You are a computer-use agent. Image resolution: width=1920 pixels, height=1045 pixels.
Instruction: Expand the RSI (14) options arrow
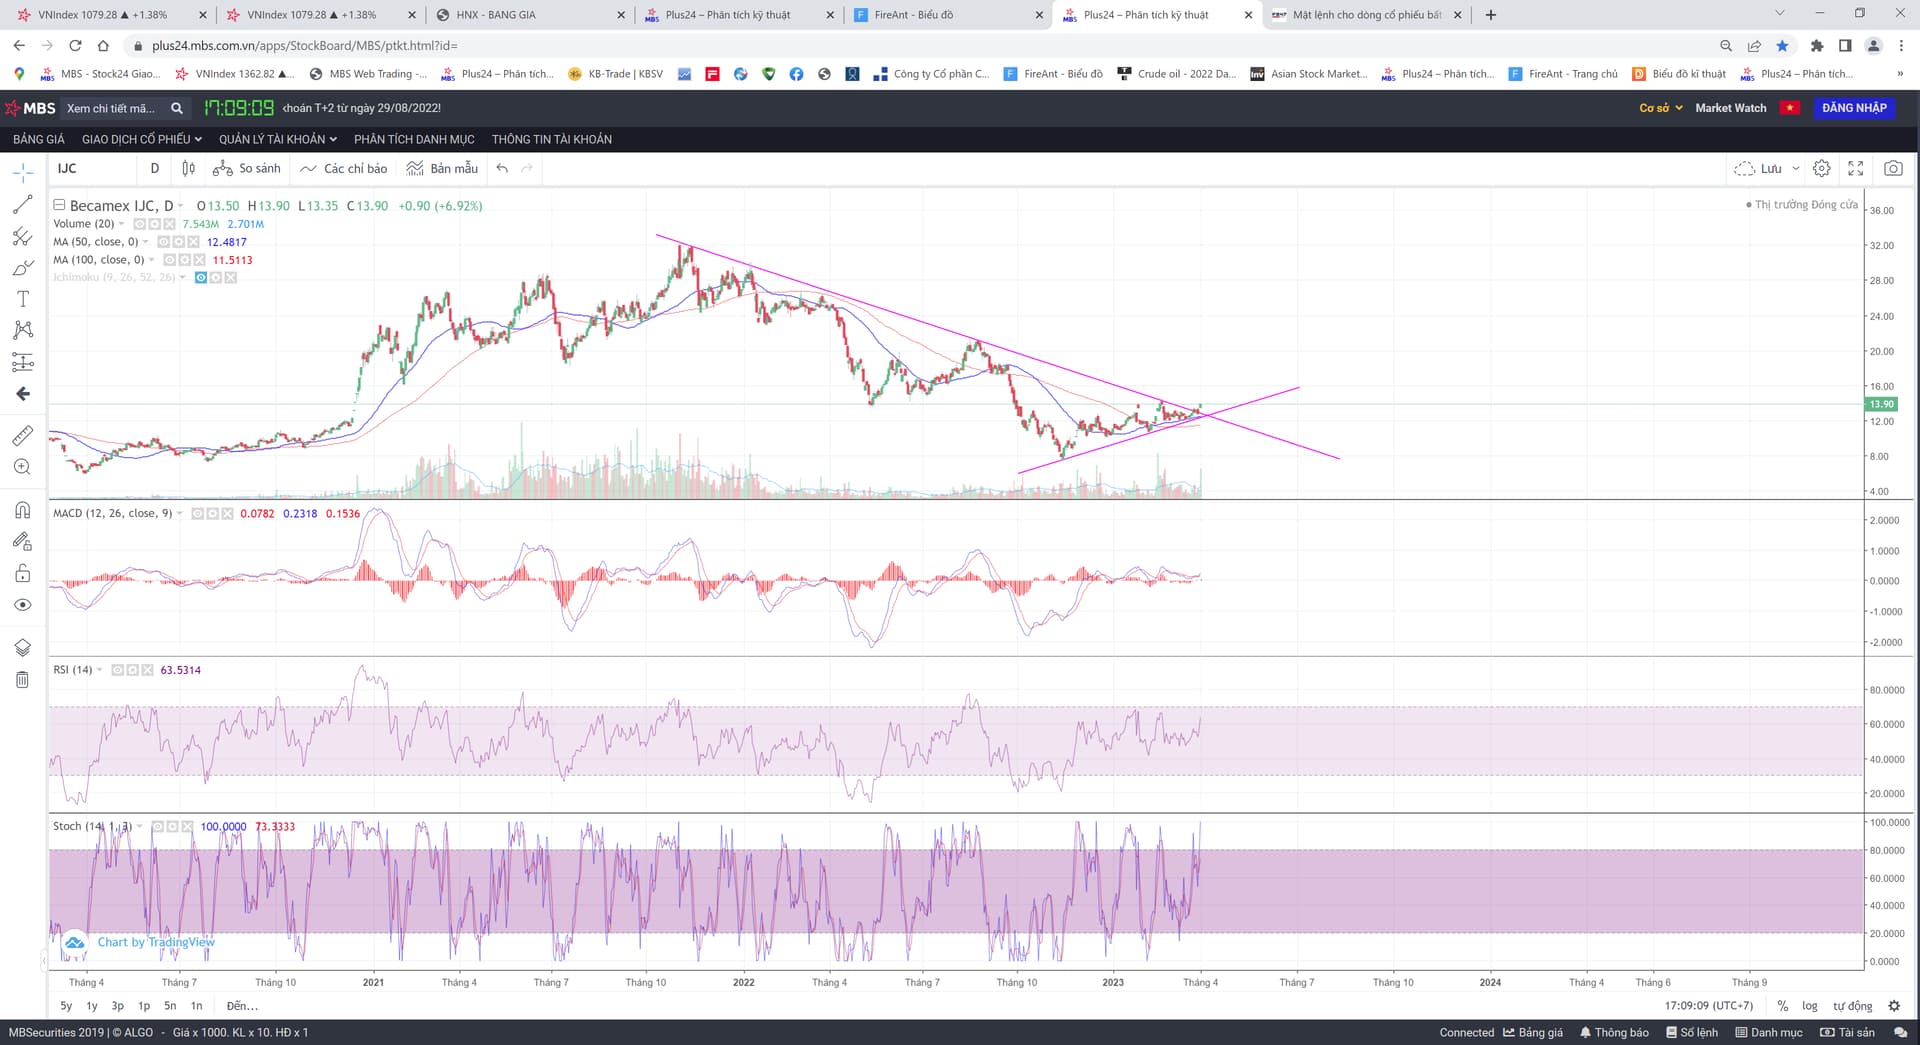click(x=100, y=670)
